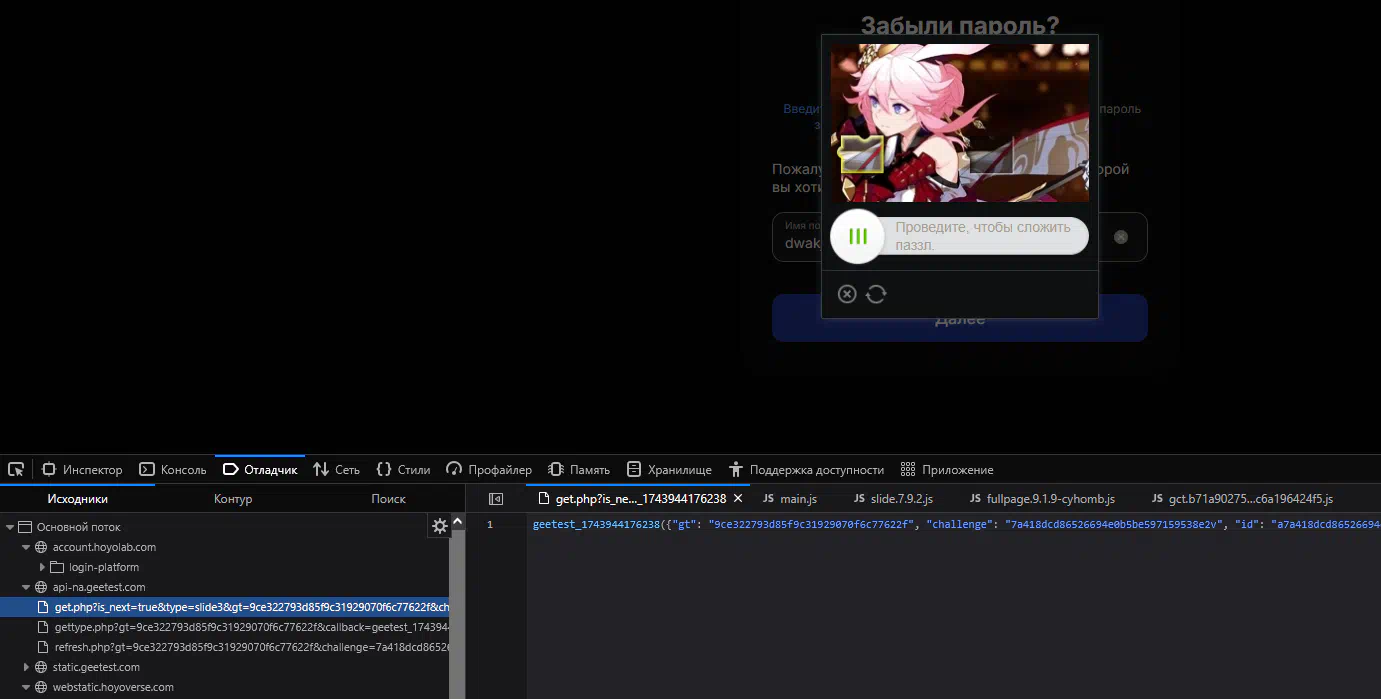This screenshot has width=1381, height=699.
Task: Select the Отладчик devtools tab
Action: point(260,469)
